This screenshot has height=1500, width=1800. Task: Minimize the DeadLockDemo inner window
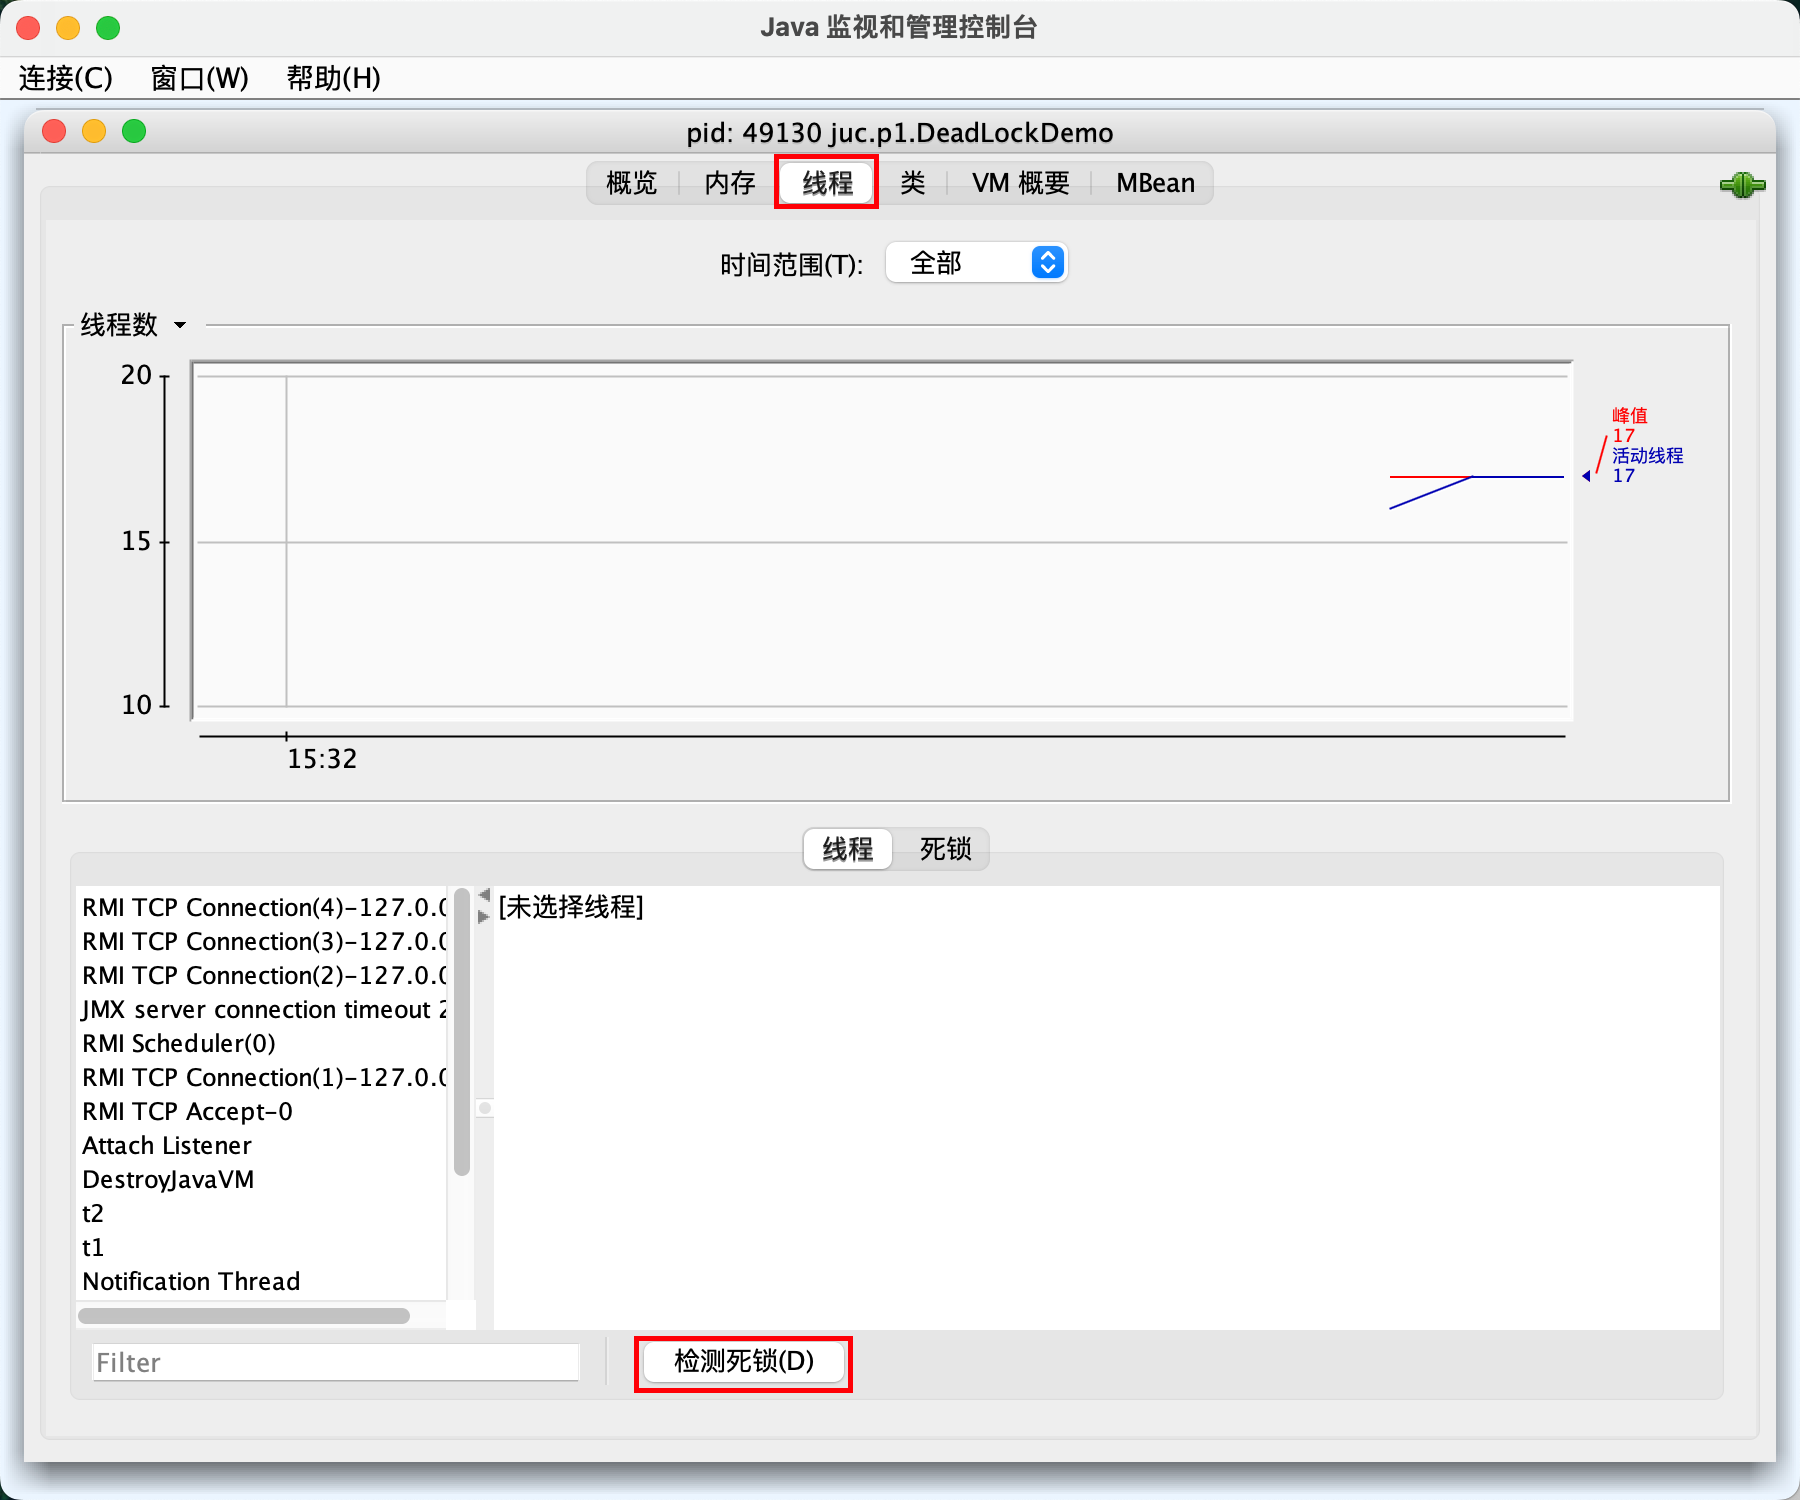pyautogui.click(x=94, y=131)
